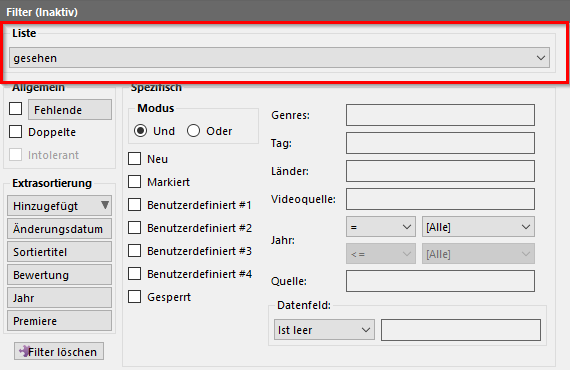Sort by Premiere

click(x=59, y=321)
